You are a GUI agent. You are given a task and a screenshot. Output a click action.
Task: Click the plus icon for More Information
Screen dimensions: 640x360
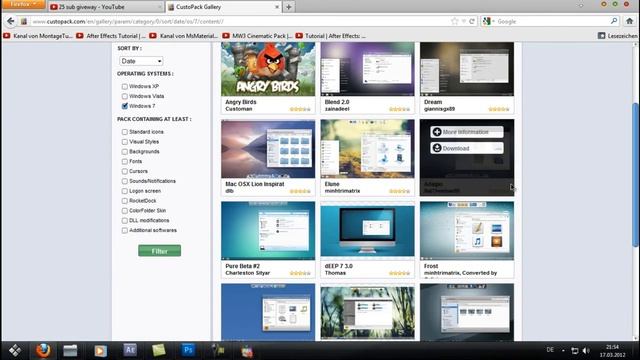437,132
